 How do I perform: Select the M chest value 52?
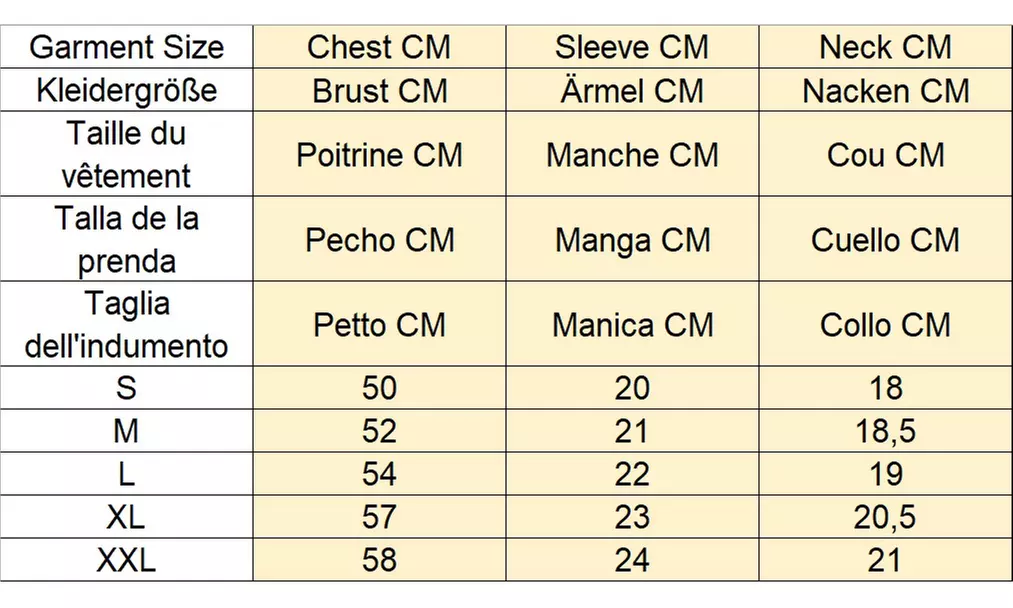click(379, 431)
